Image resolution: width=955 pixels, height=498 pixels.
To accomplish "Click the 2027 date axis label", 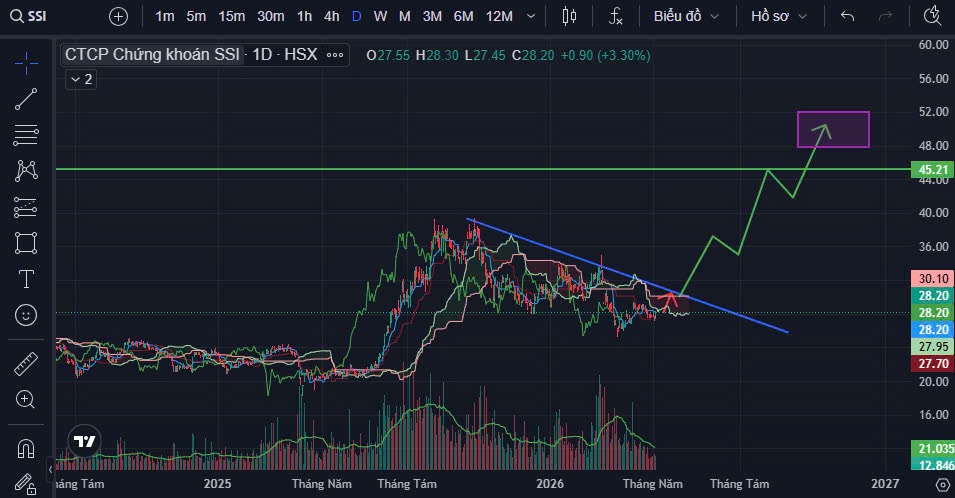I will point(885,483).
